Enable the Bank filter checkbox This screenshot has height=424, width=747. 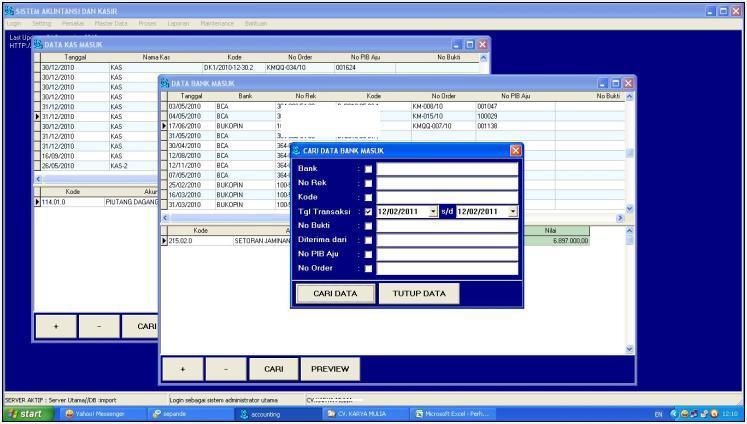[x=368, y=169]
